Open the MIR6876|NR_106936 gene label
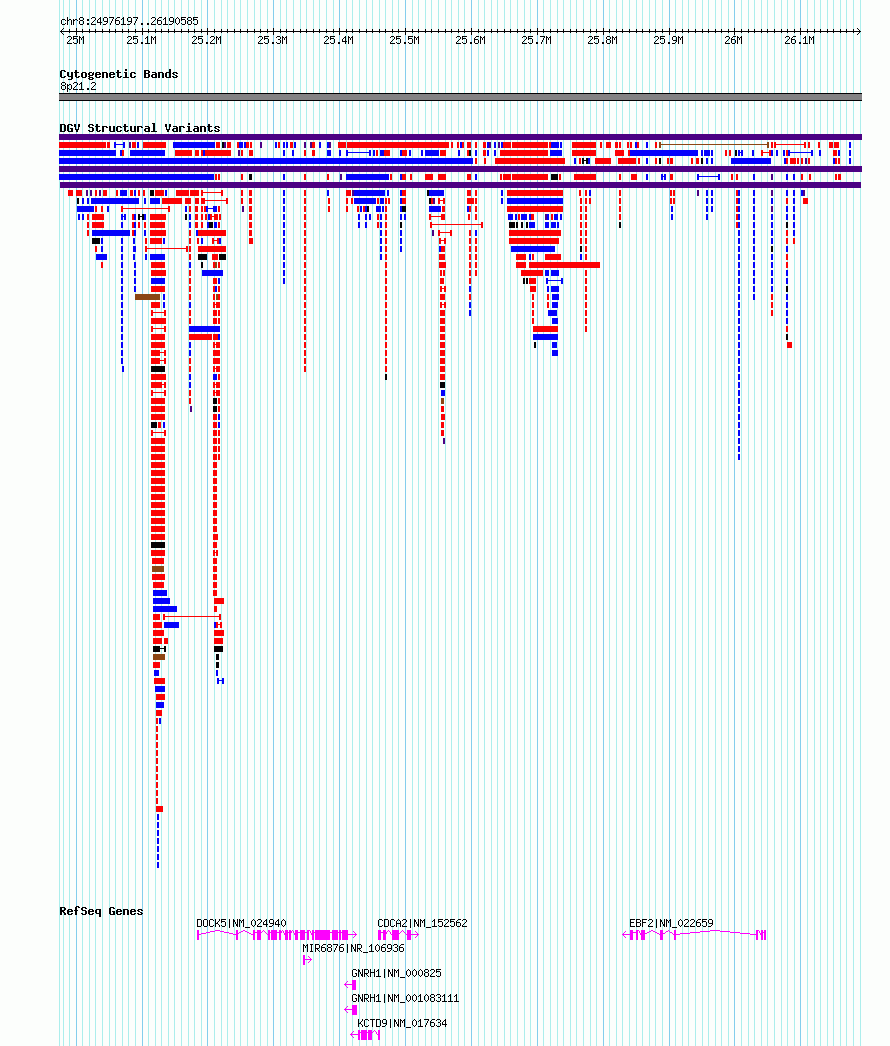Viewport: 890px width, 1046px height. tap(353, 948)
